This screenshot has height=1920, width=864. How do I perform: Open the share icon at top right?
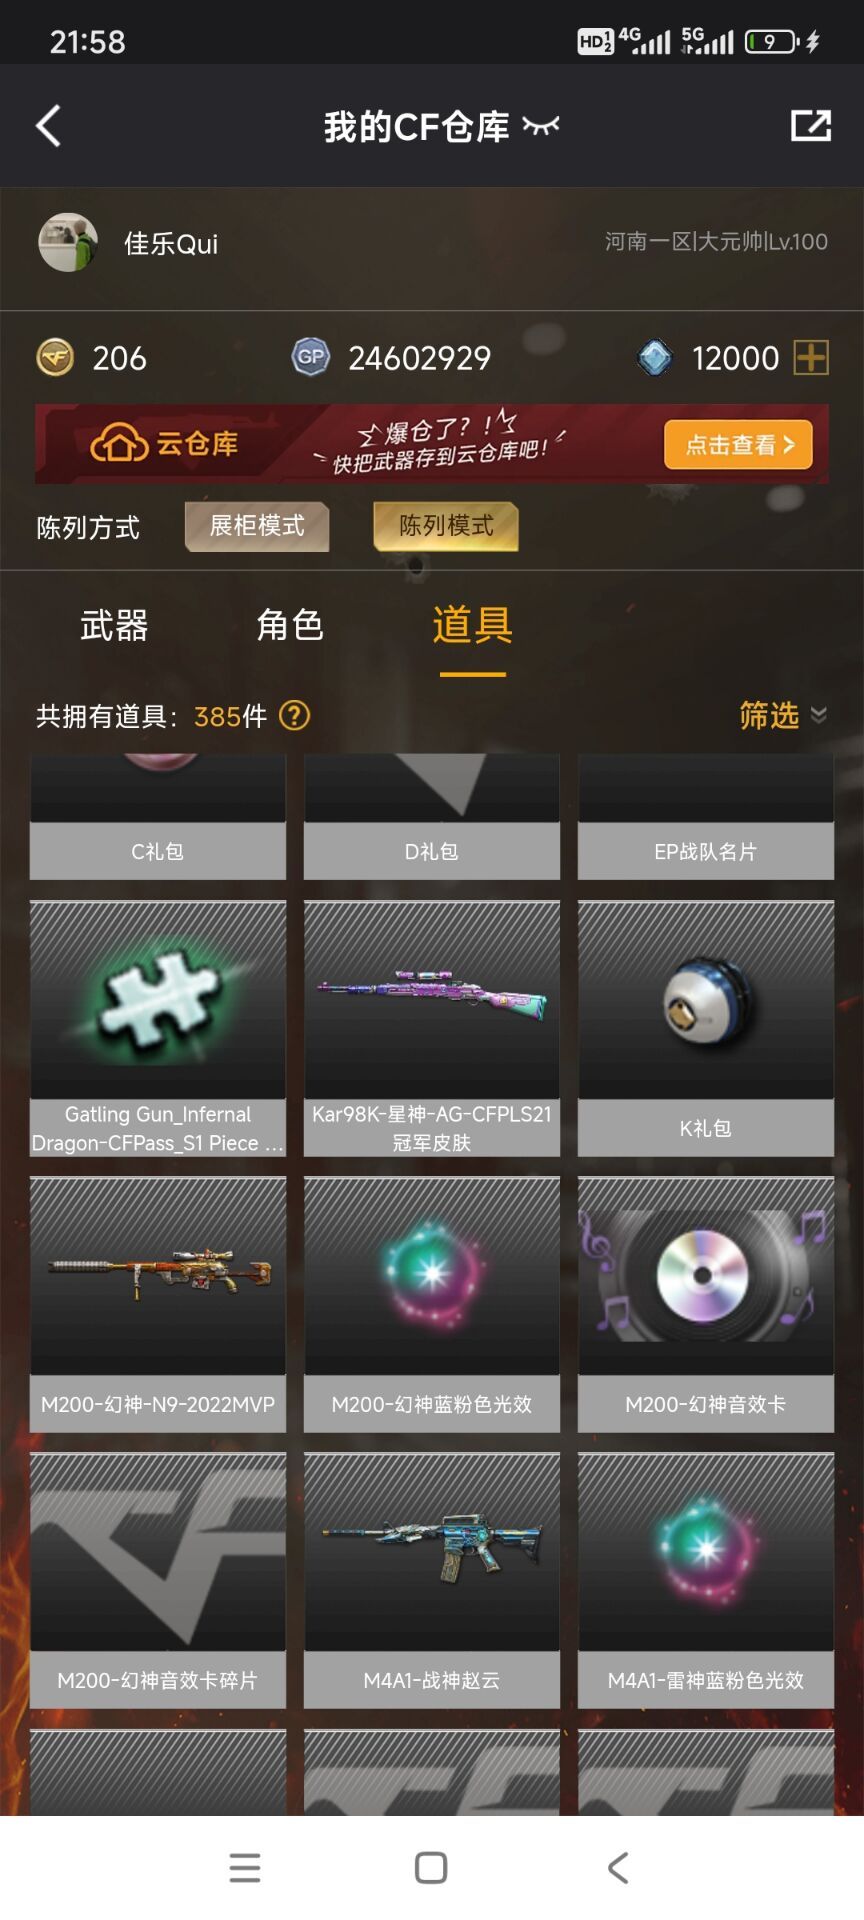(x=810, y=126)
